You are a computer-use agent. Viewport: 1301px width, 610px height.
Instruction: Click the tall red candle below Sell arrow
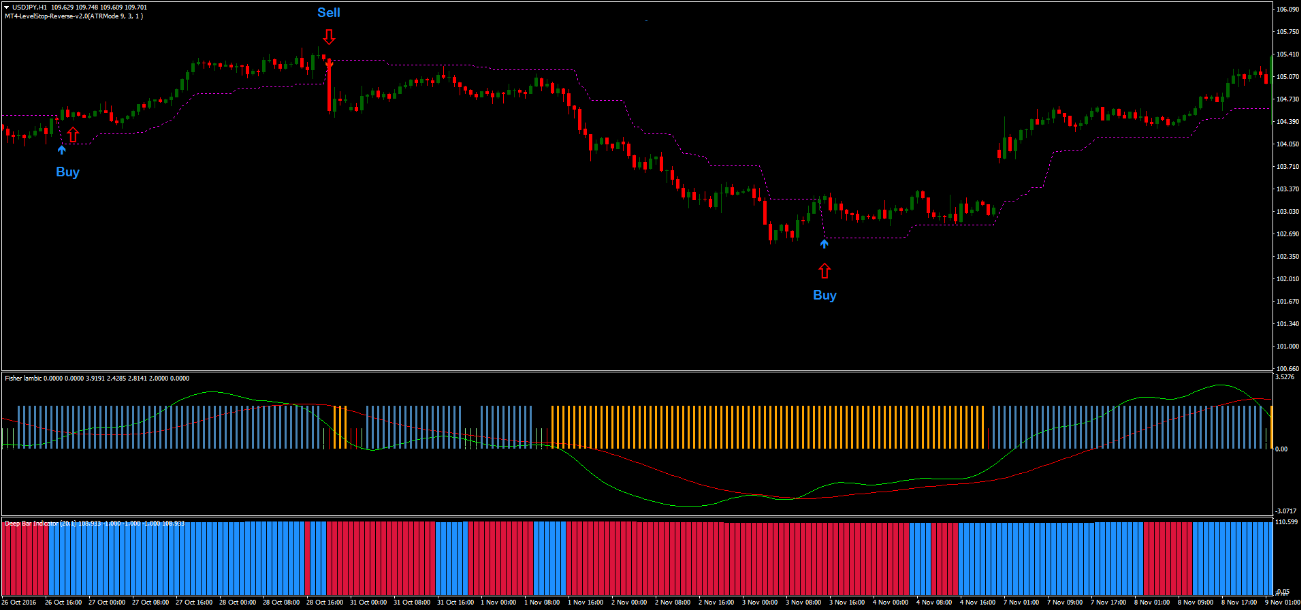pyautogui.click(x=329, y=88)
